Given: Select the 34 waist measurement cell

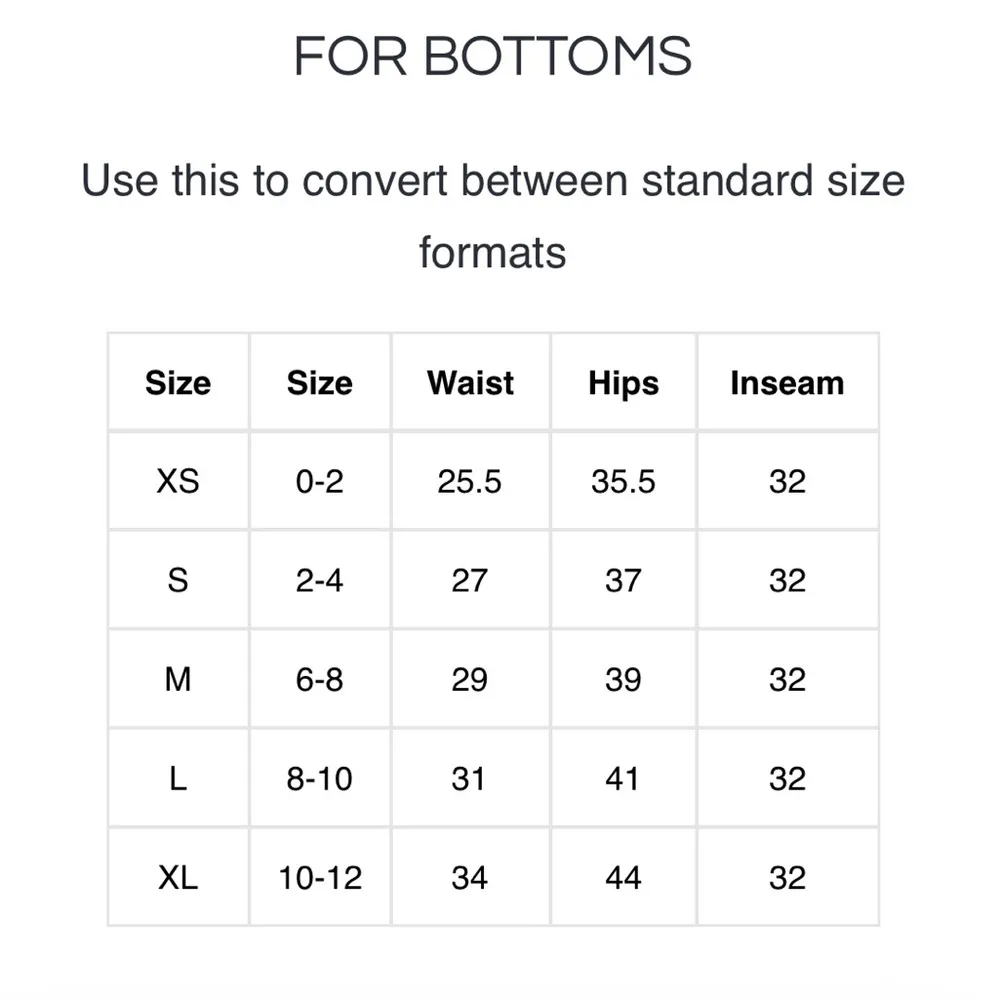Looking at the screenshot, I should pyautogui.click(x=469, y=877).
